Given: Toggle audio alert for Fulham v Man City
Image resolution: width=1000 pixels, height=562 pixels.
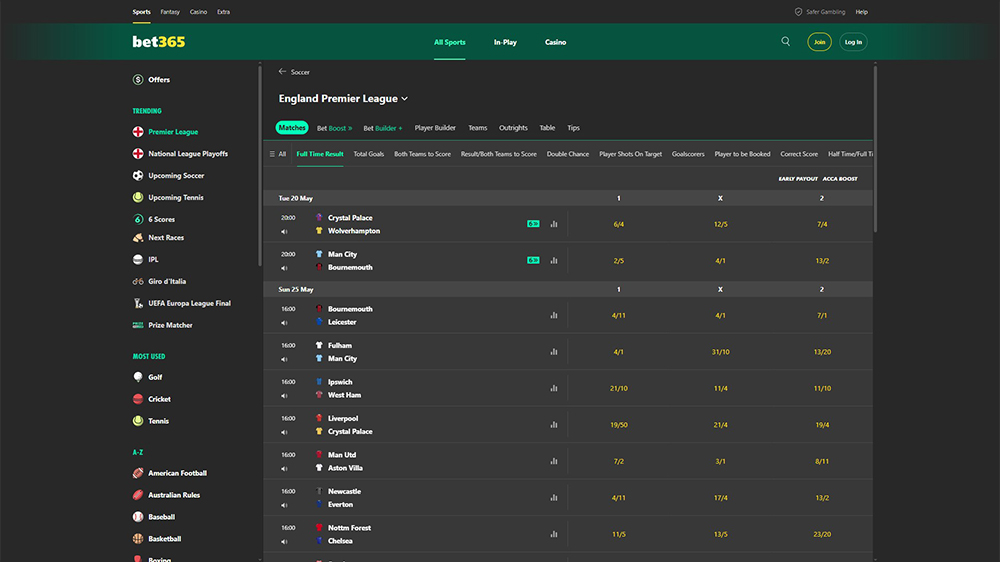Looking at the screenshot, I should [284, 359].
